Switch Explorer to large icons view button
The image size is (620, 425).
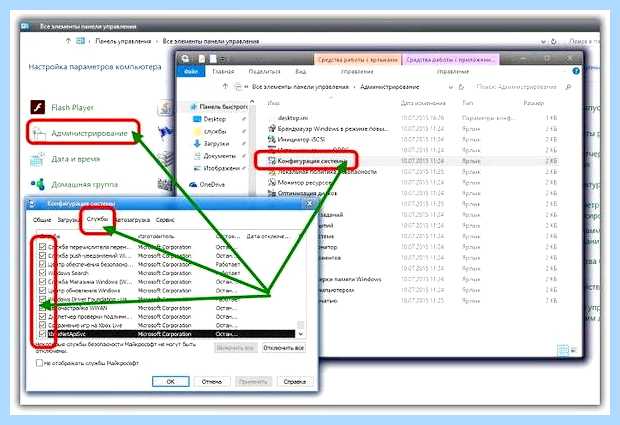[x=573, y=350]
